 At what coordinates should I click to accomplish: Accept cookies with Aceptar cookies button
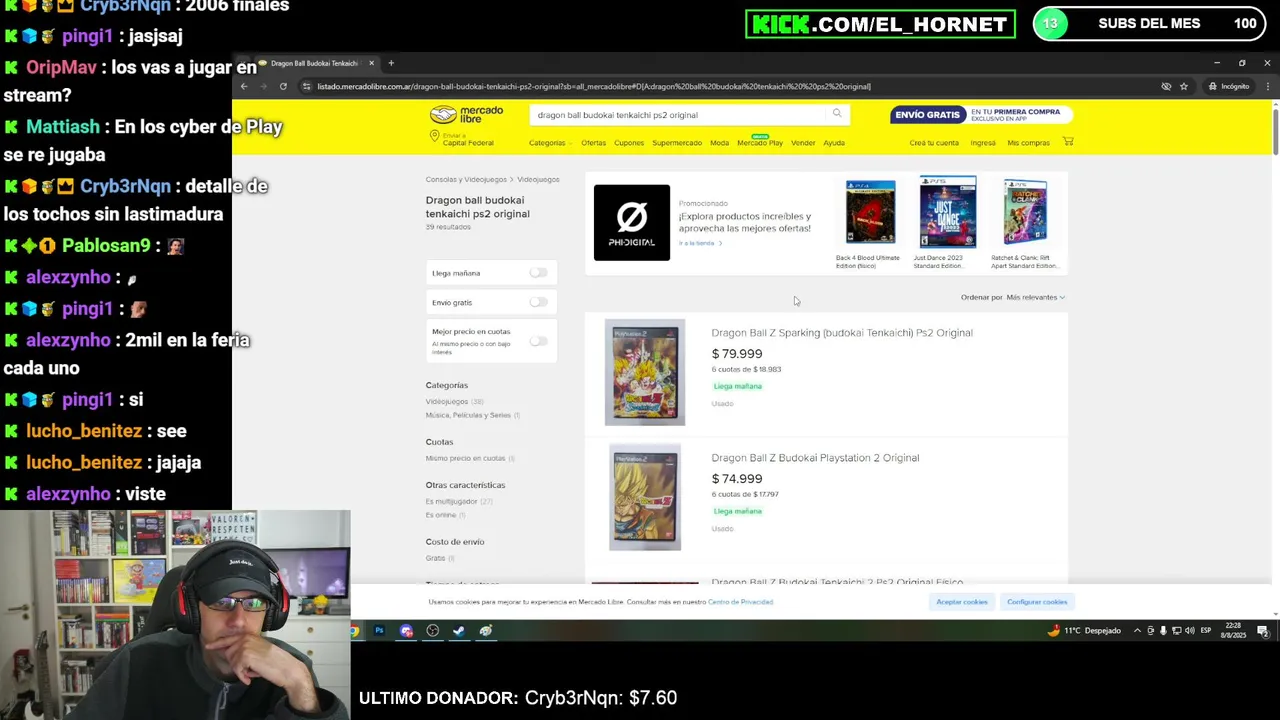962,602
